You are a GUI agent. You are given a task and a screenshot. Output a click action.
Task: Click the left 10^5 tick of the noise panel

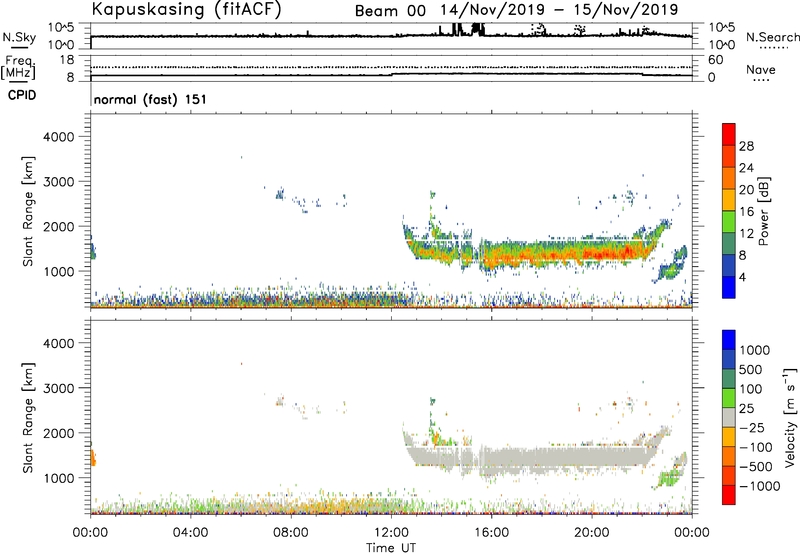[61, 28]
